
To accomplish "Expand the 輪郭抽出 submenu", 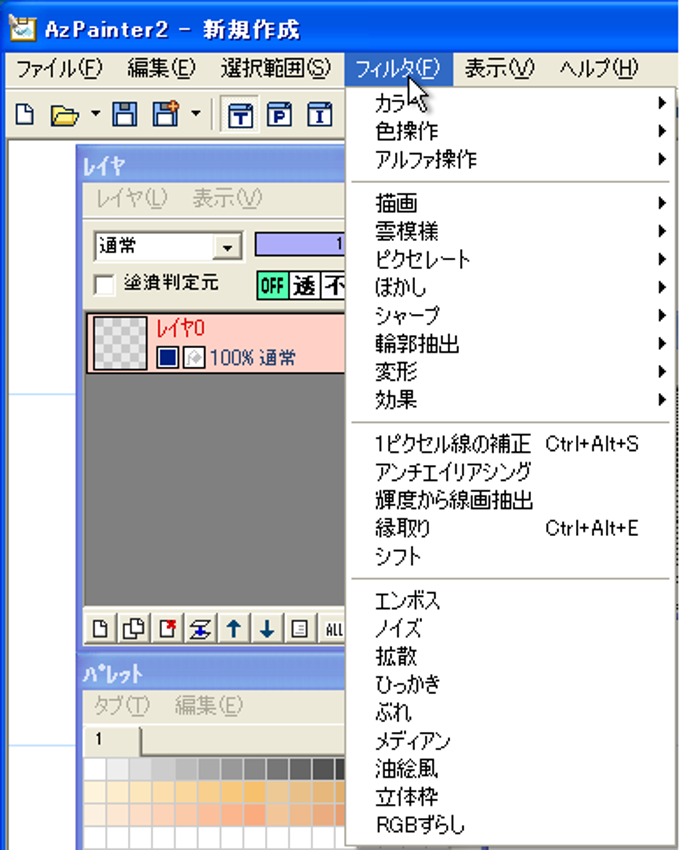I will coord(510,344).
